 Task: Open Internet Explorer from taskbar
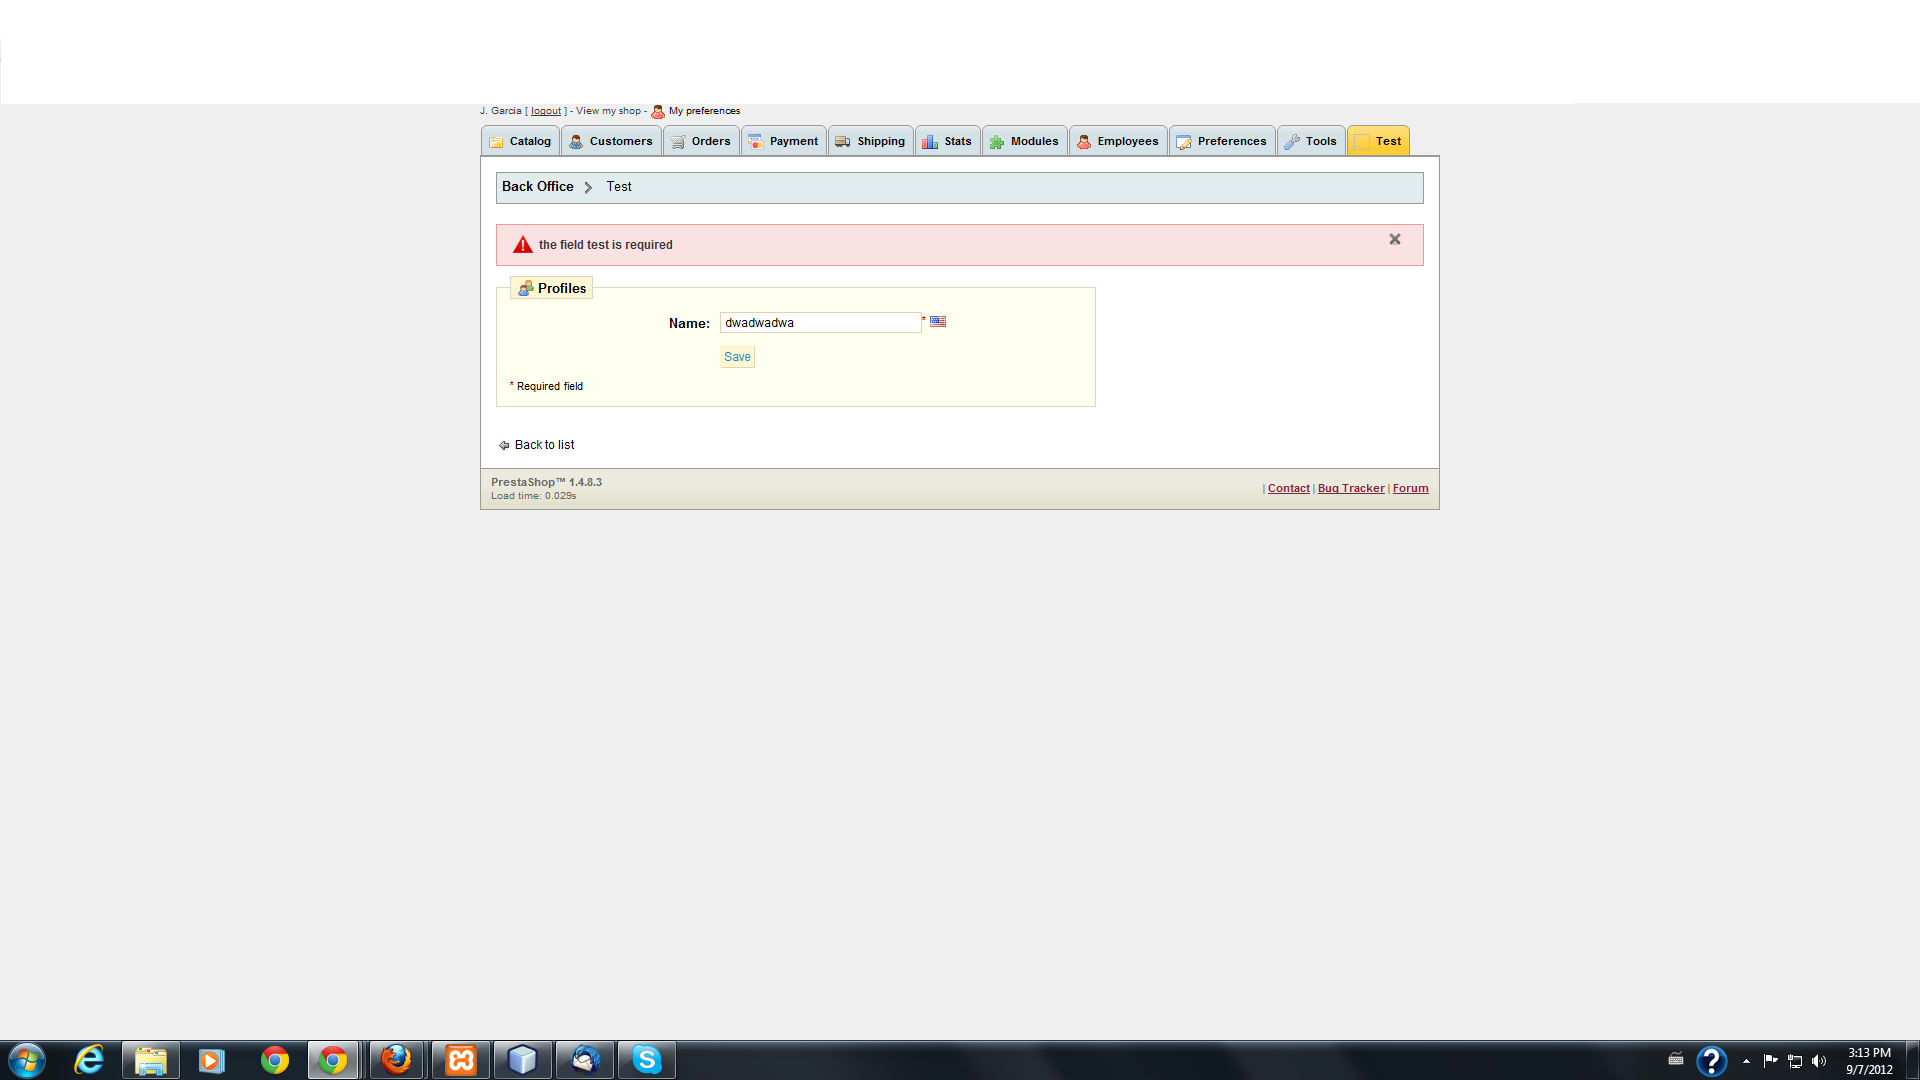click(x=89, y=1060)
